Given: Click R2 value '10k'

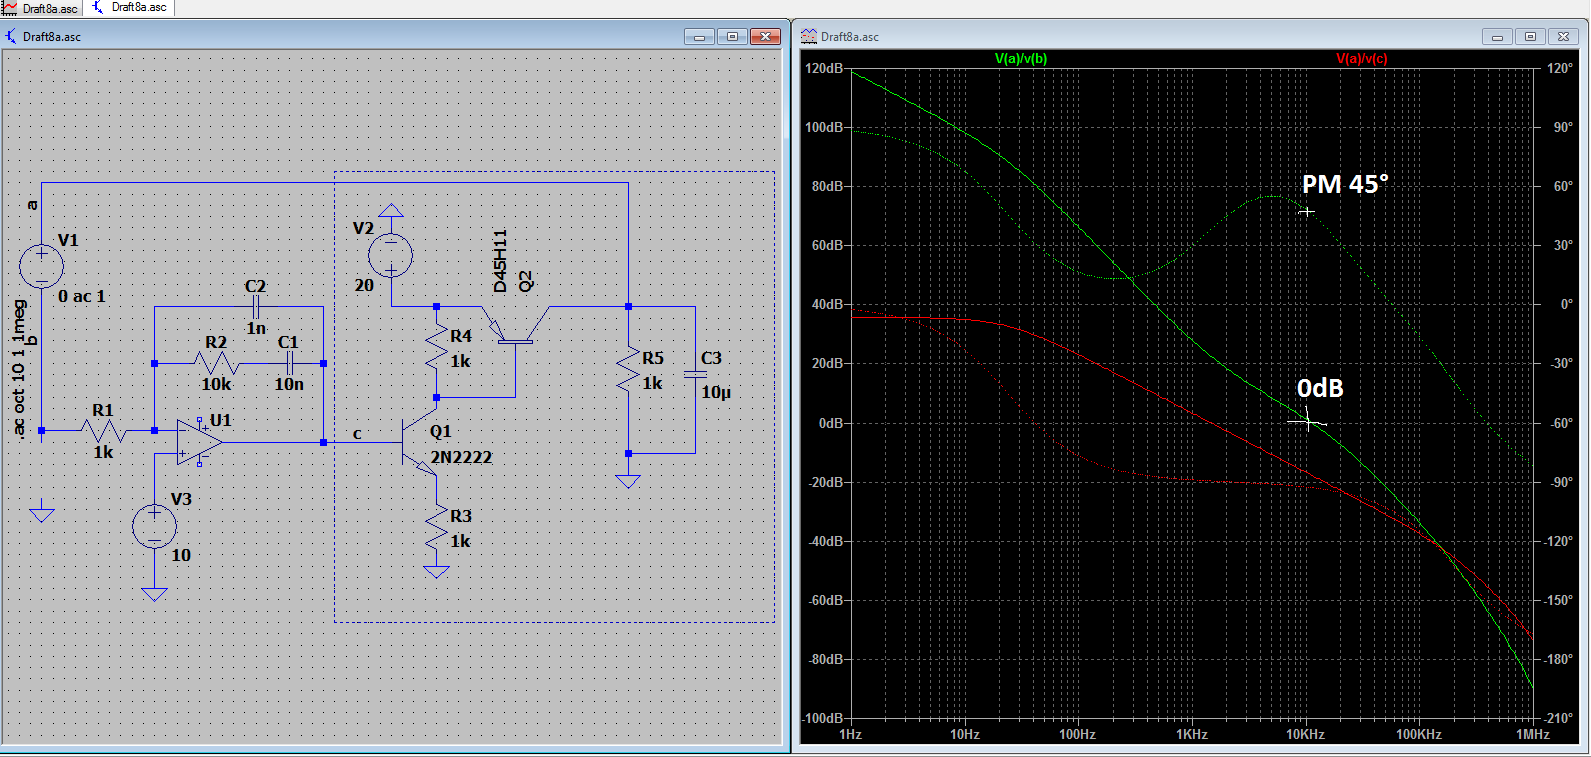Looking at the screenshot, I should point(216,384).
